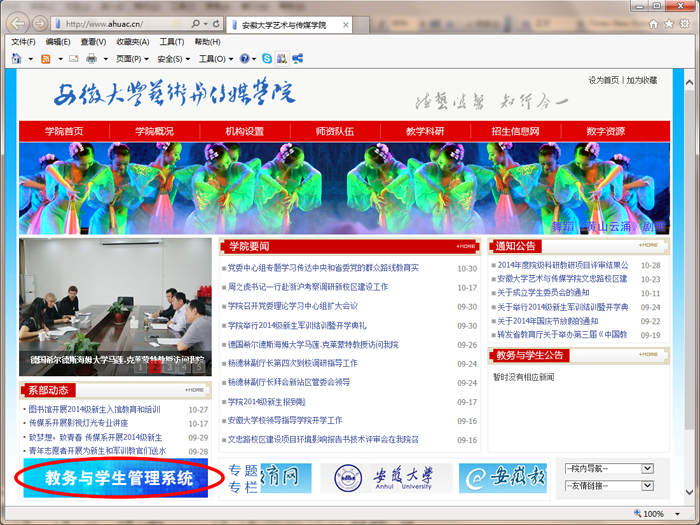Open the 100% zoom level control
700x525 pixels.
click(657, 514)
